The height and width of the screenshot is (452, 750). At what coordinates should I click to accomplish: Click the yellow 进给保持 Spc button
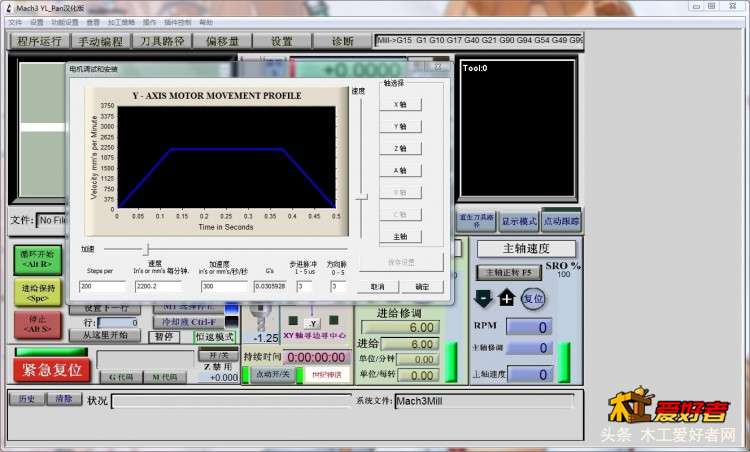[x=38, y=293]
